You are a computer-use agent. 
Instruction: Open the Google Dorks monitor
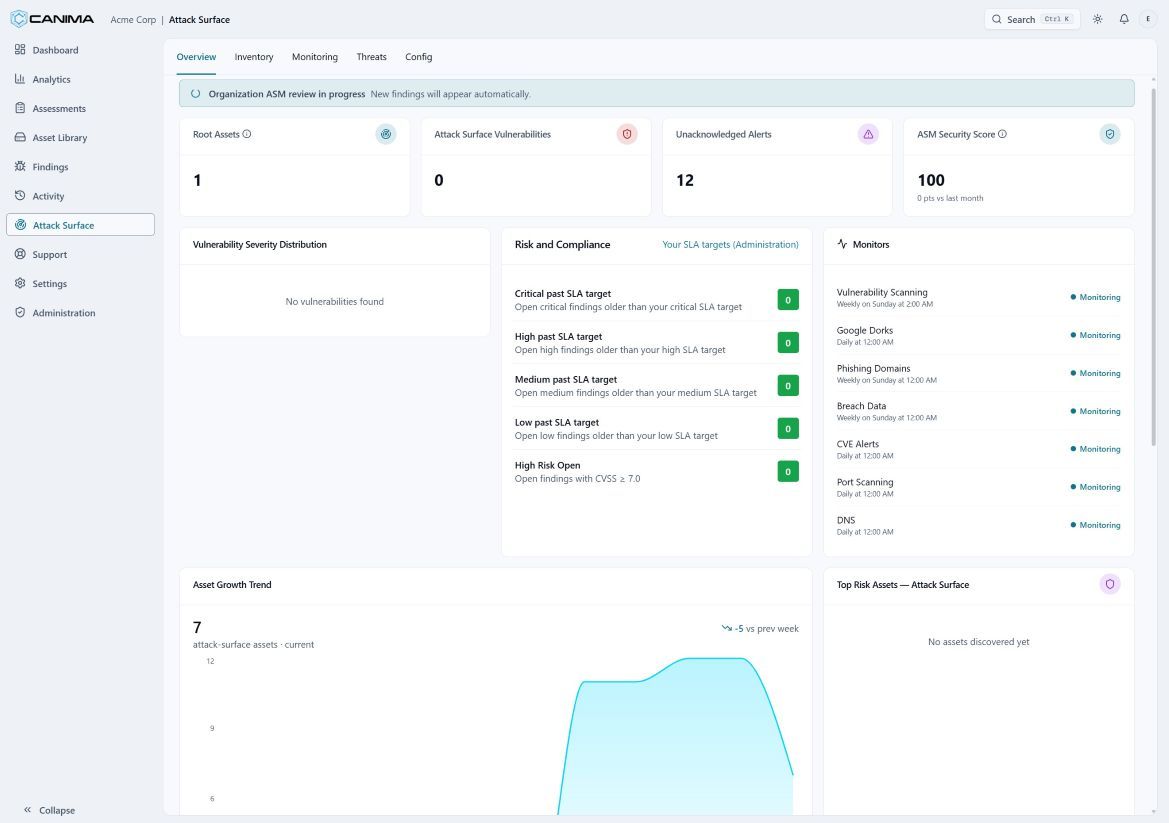point(978,335)
